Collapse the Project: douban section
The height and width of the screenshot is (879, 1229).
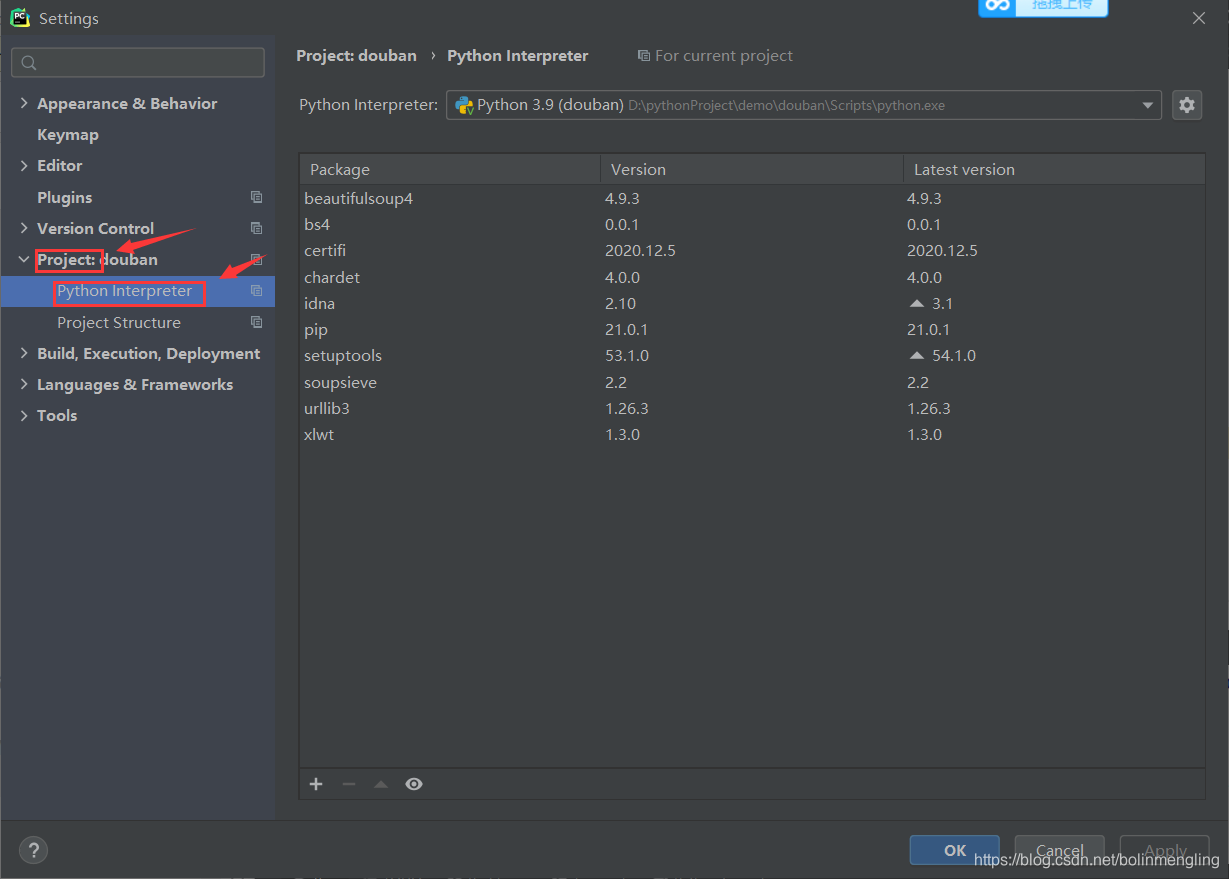tap(24, 259)
